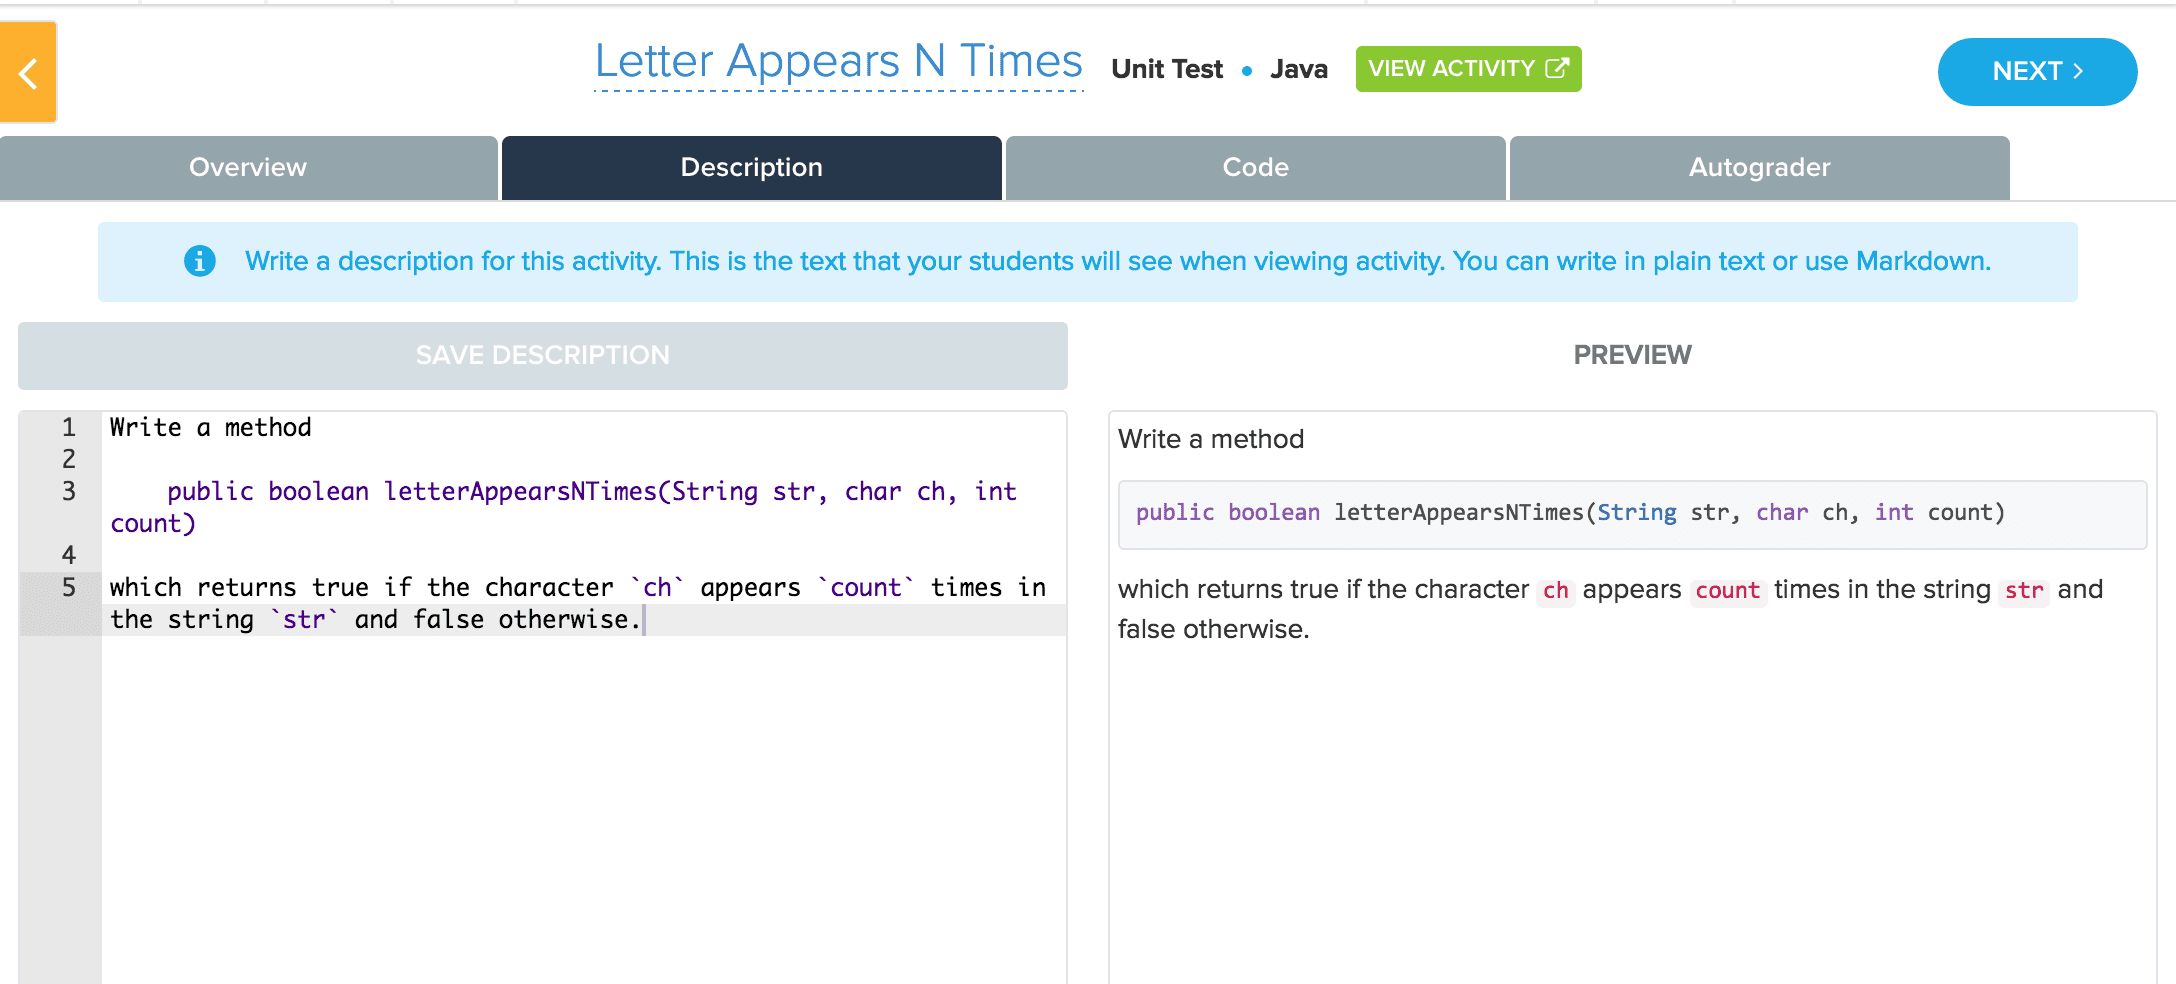Click the red 'str' inline code in preview
This screenshot has height=984, width=2176.
pyautogui.click(x=2023, y=591)
